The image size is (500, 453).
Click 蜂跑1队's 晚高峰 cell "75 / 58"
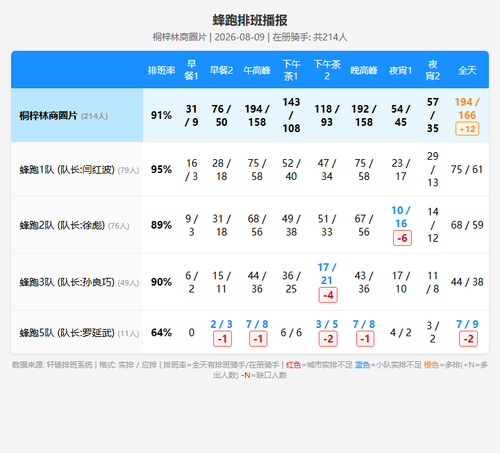pyautogui.click(x=364, y=169)
